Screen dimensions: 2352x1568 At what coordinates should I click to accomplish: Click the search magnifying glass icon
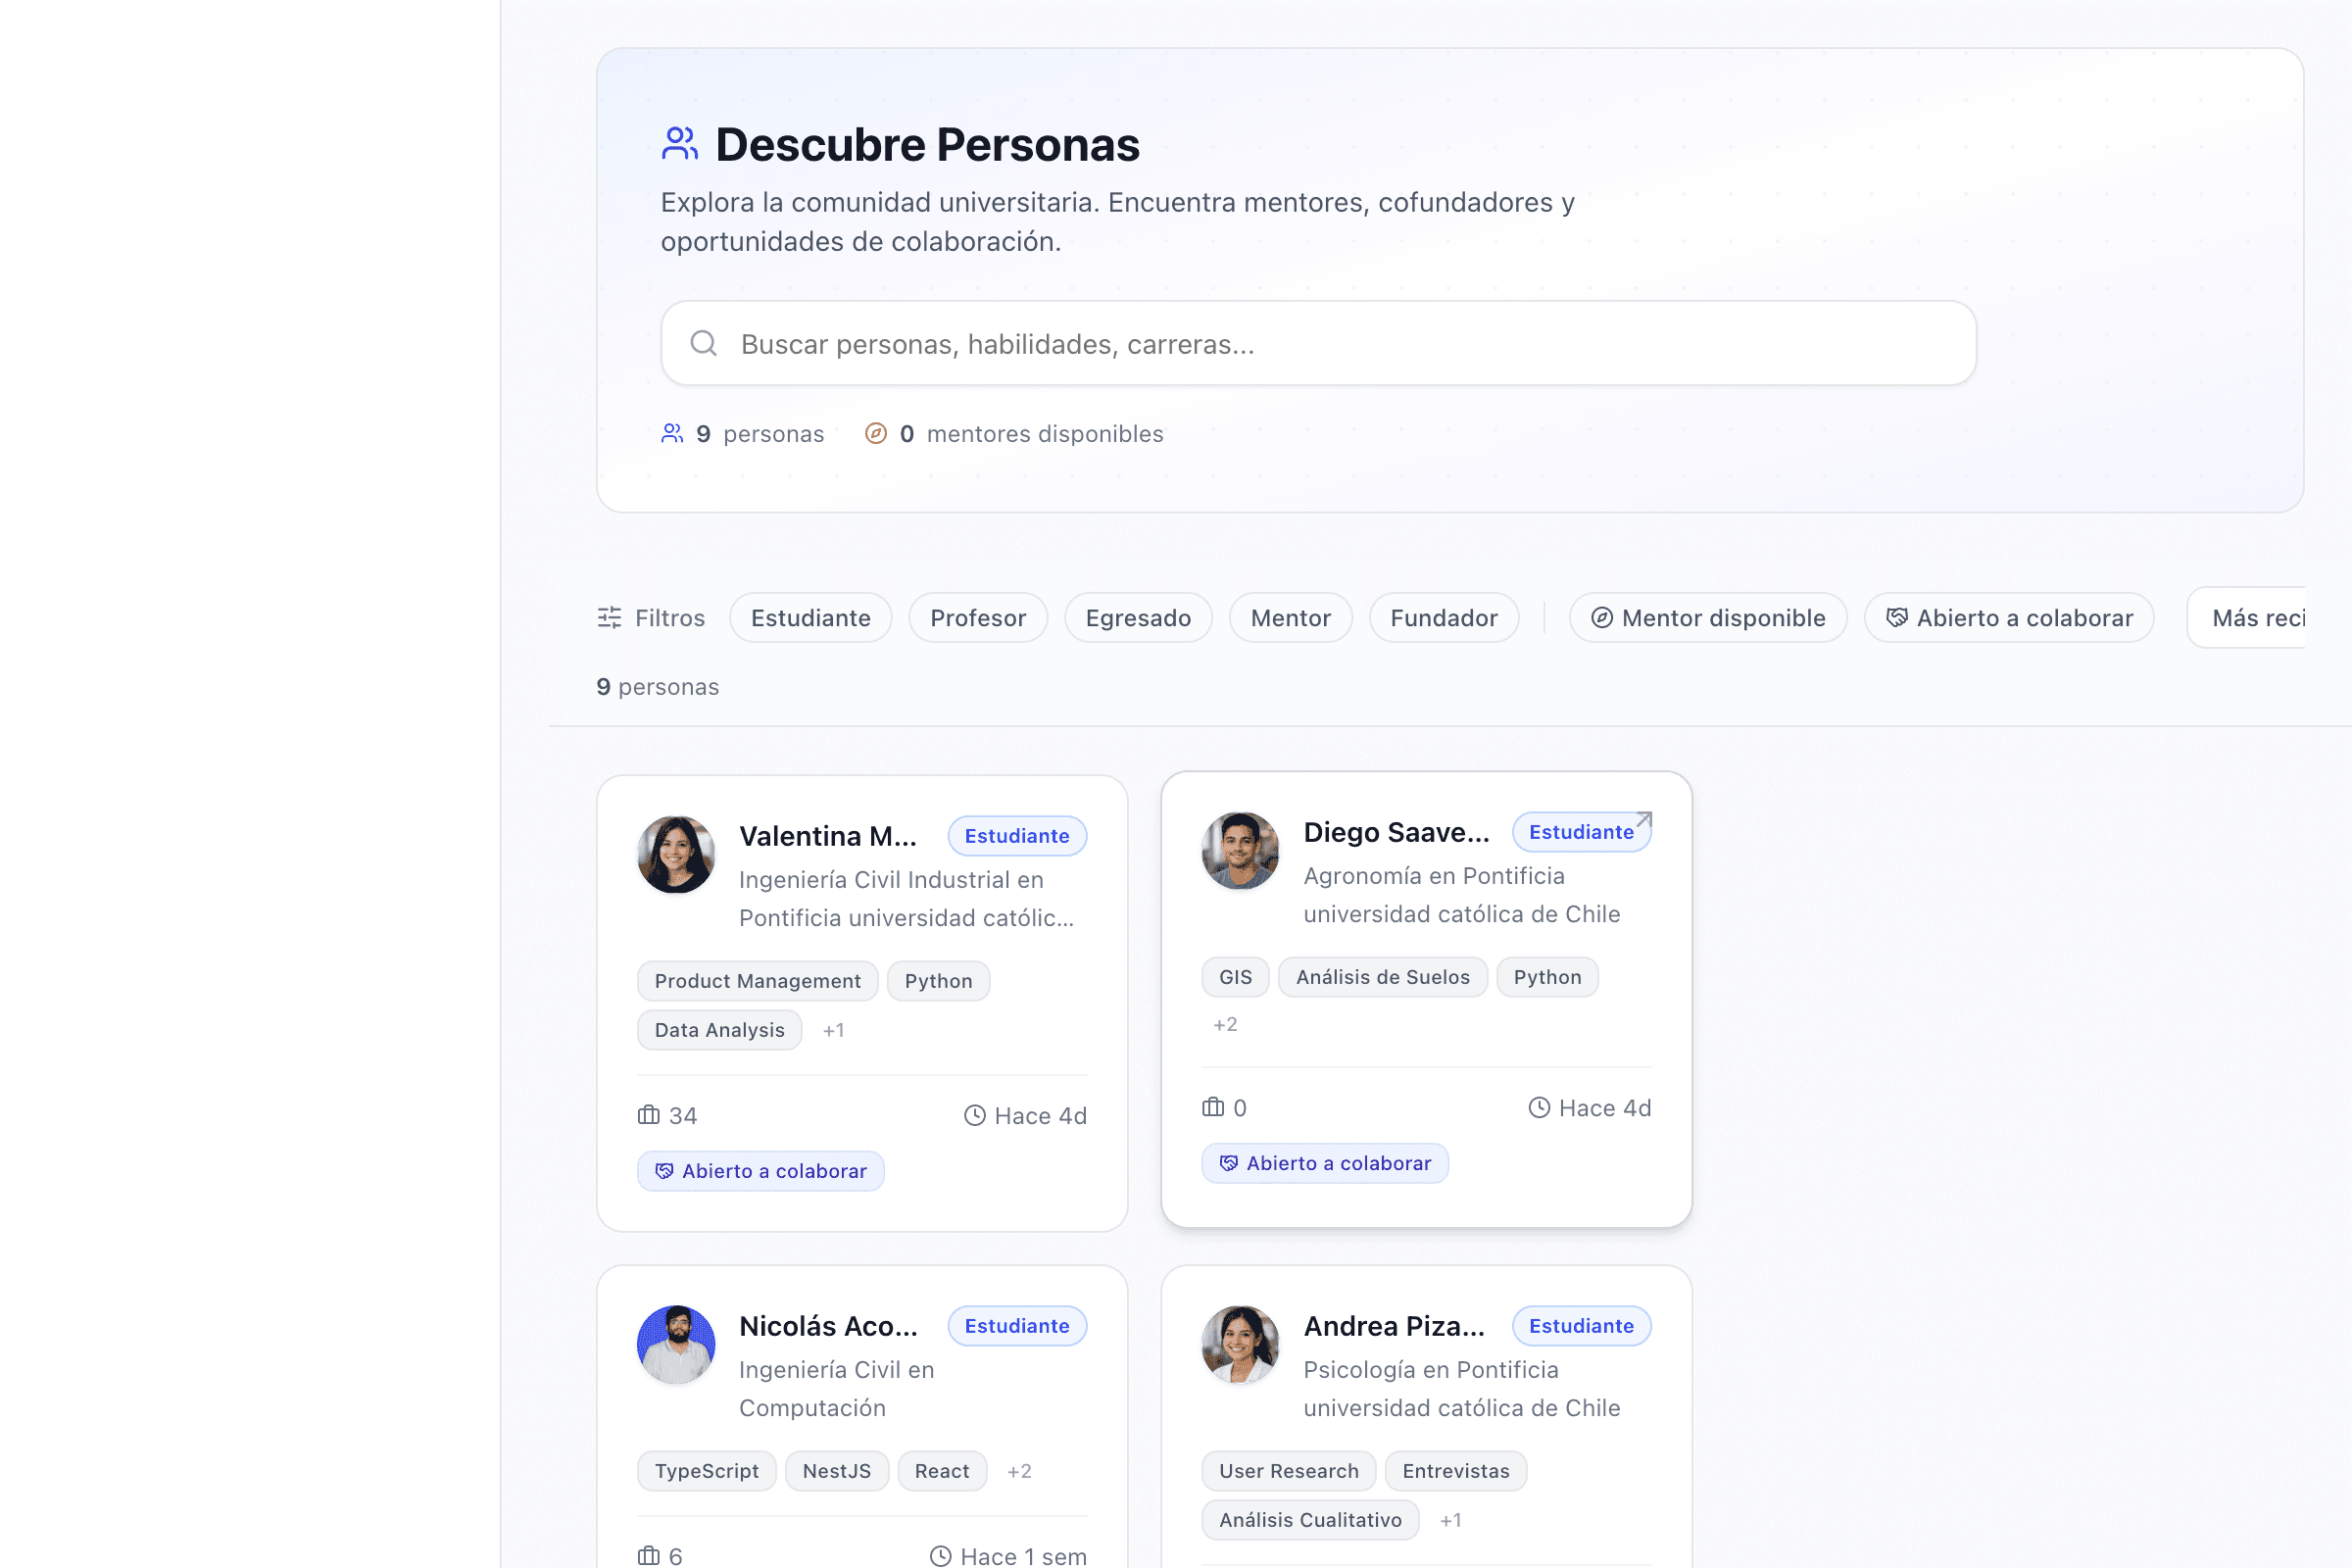(704, 343)
